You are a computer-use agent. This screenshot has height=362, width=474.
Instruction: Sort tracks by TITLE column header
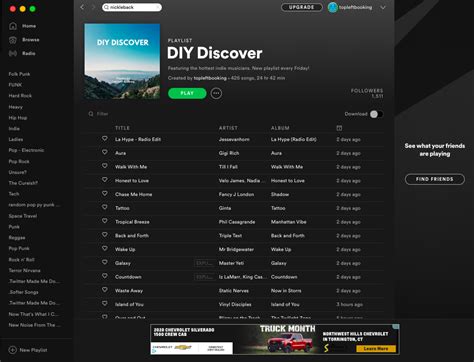point(122,128)
